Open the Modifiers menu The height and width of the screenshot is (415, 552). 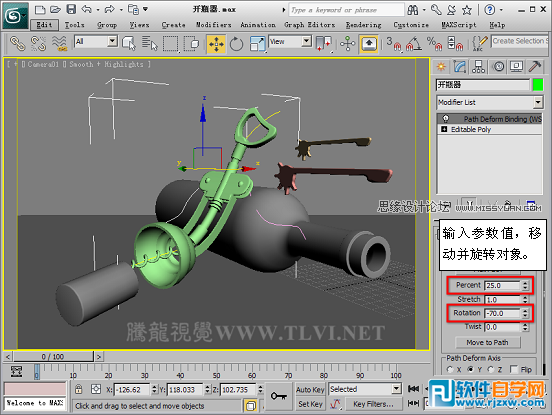[x=214, y=25]
